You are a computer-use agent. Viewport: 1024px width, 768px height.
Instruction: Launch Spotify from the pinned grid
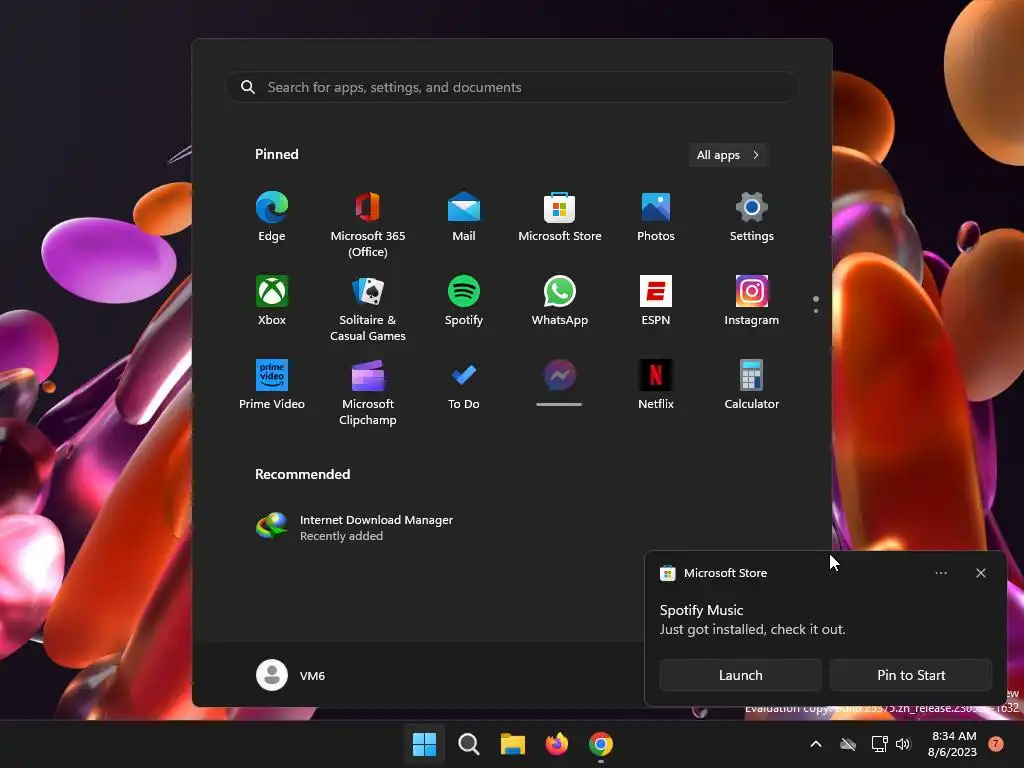[x=464, y=301]
